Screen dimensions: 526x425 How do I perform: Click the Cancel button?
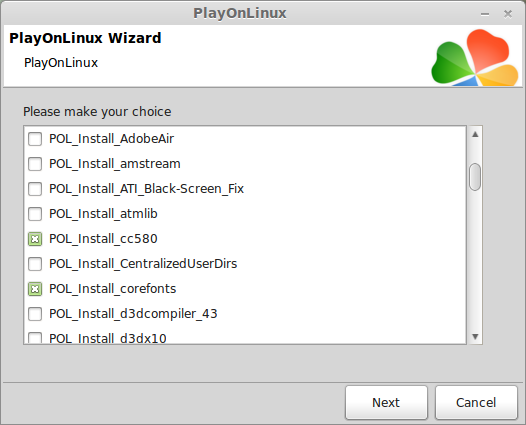pyautogui.click(x=476, y=403)
